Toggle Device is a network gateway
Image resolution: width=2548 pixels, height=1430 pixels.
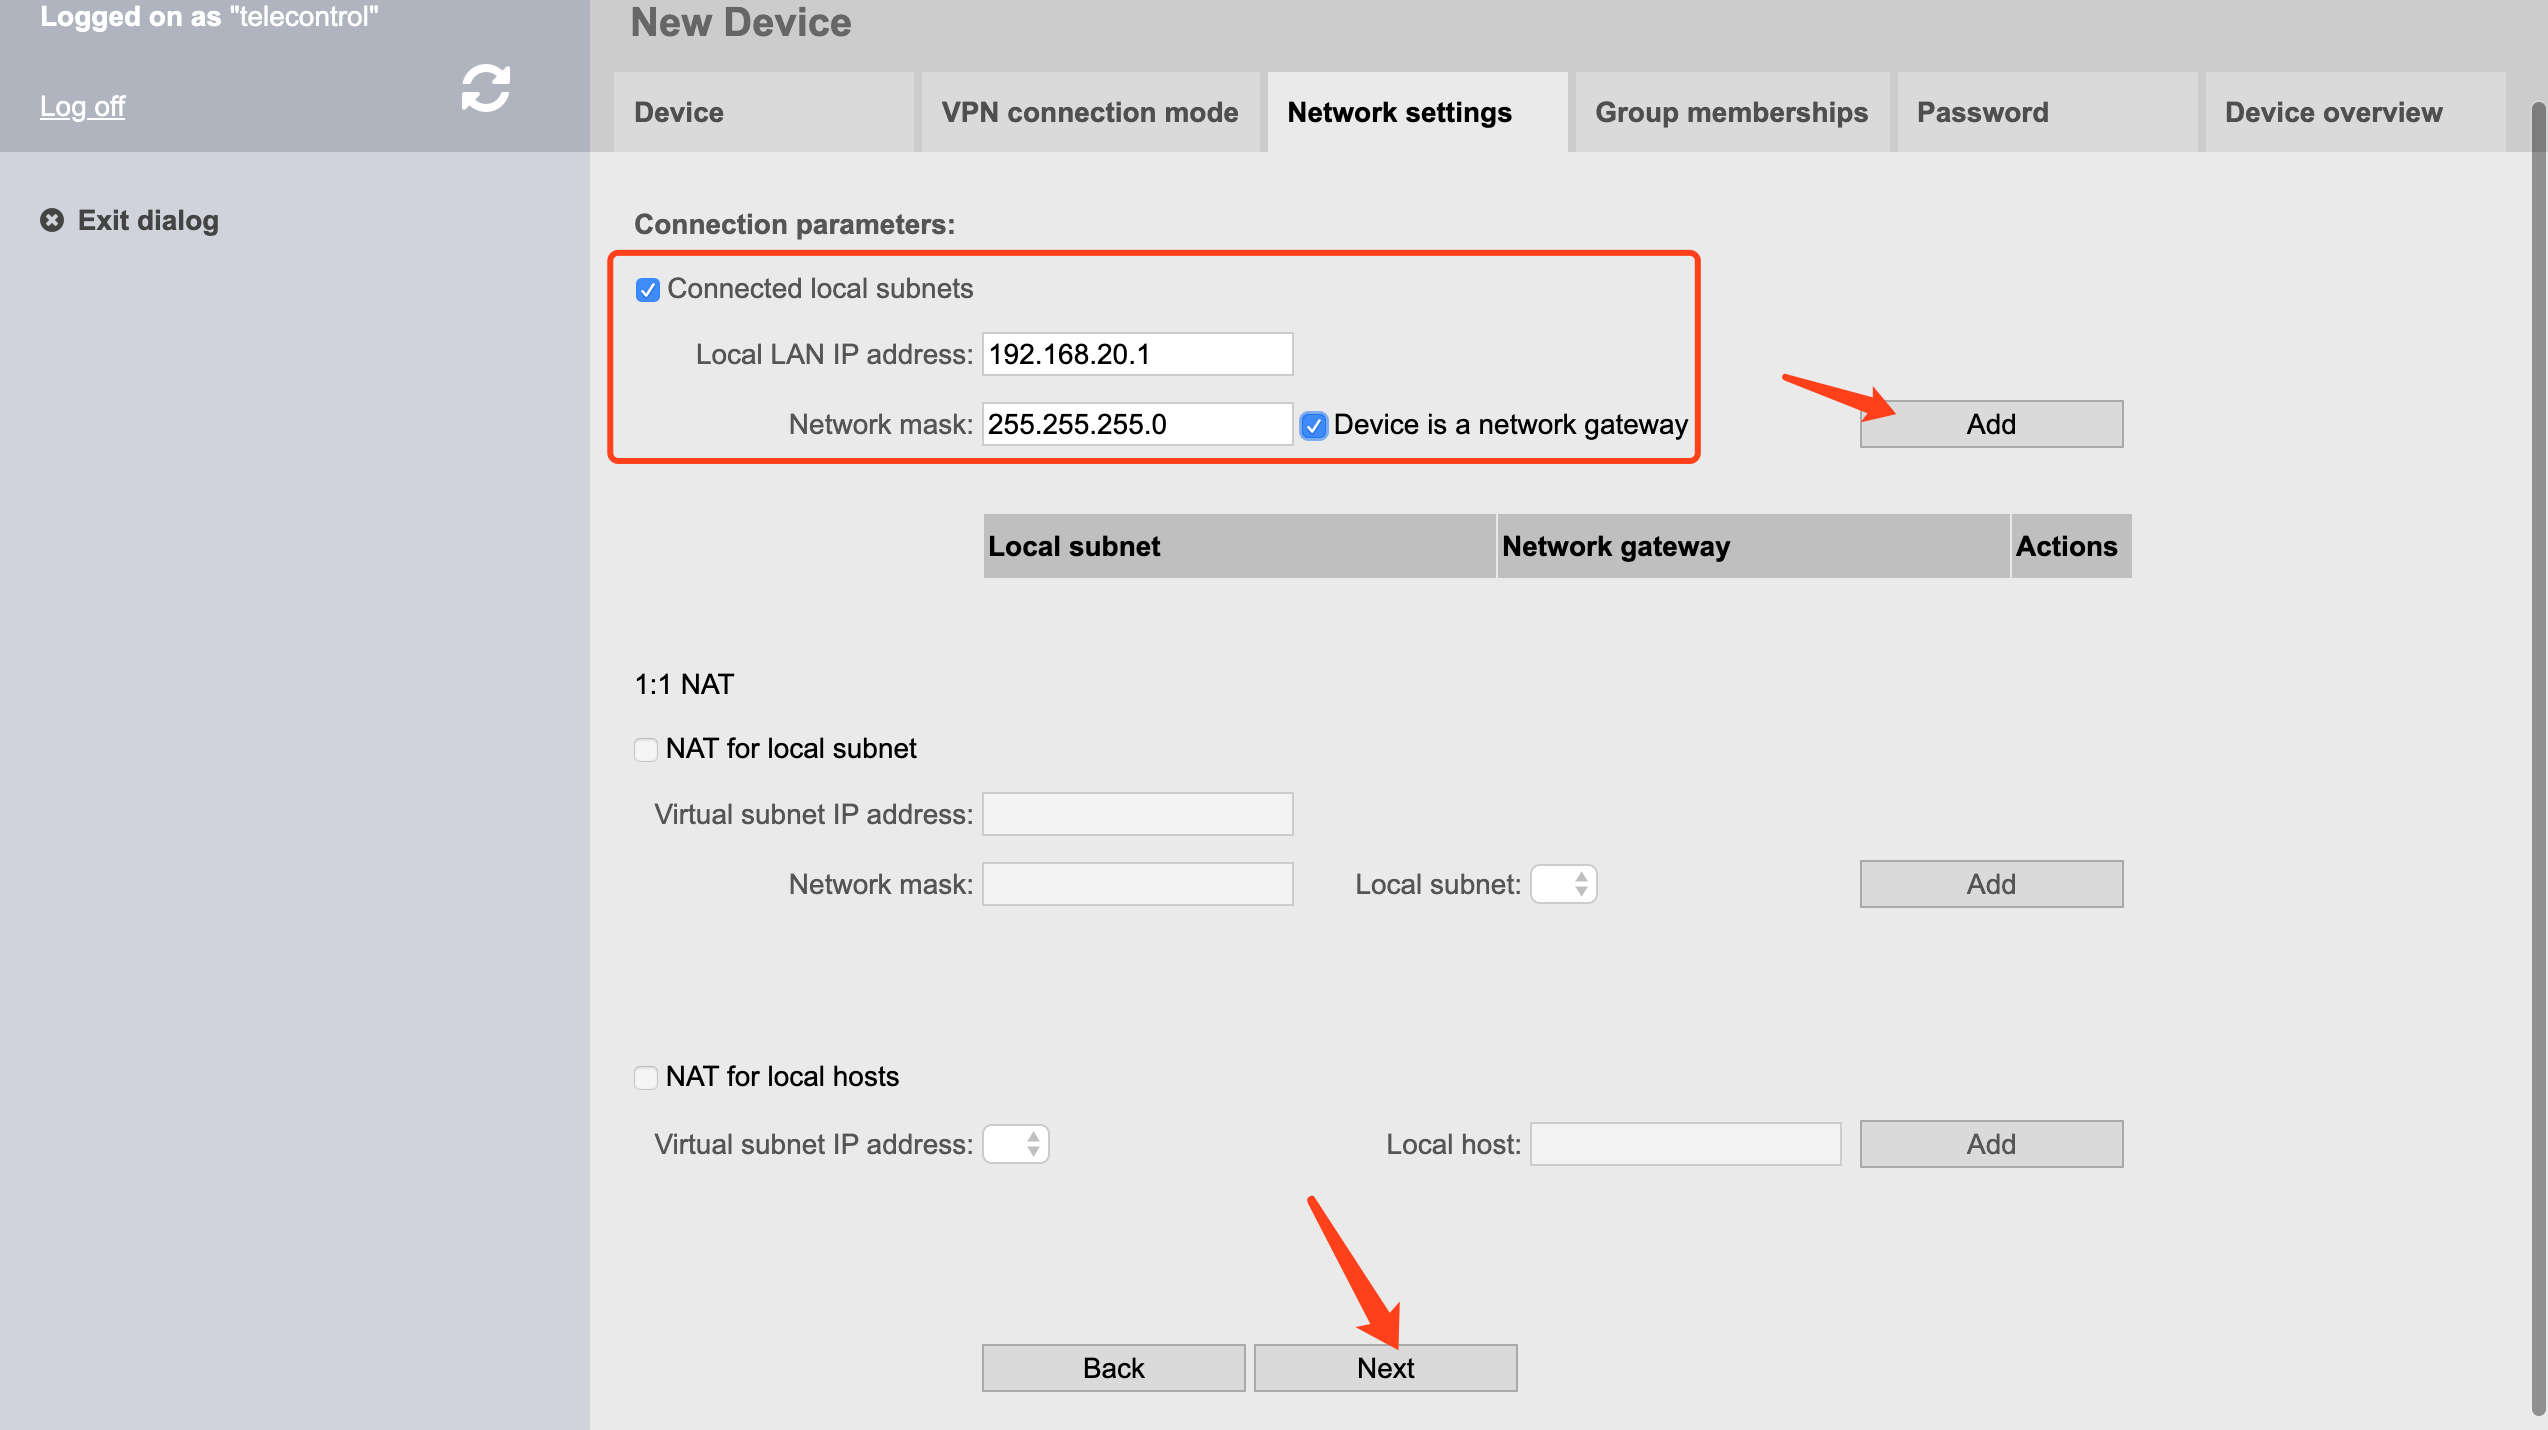1313,426
